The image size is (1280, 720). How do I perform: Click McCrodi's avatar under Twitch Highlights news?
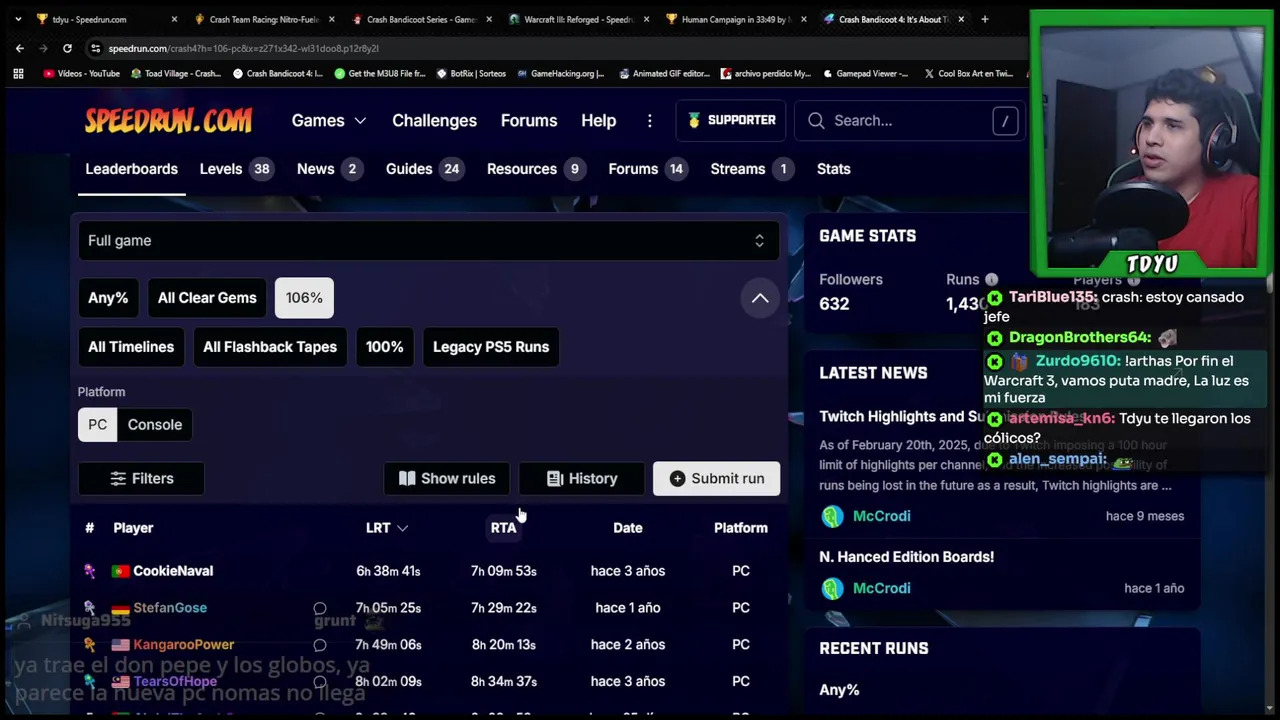coord(832,516)
